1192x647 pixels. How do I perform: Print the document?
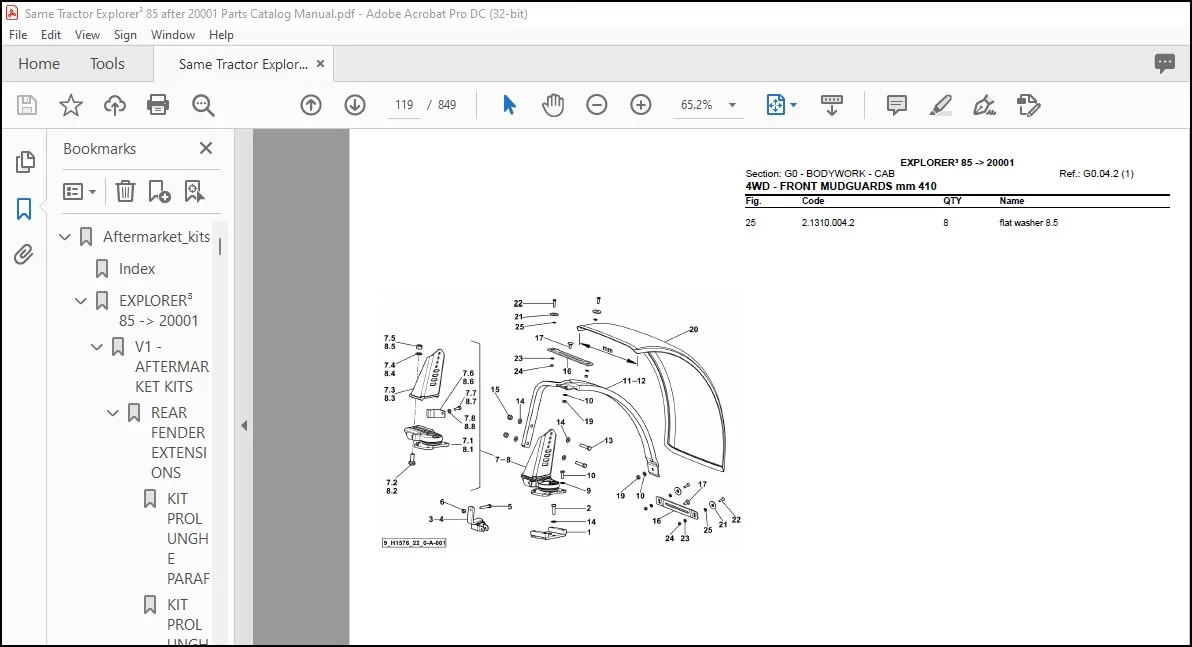point(158,105)
